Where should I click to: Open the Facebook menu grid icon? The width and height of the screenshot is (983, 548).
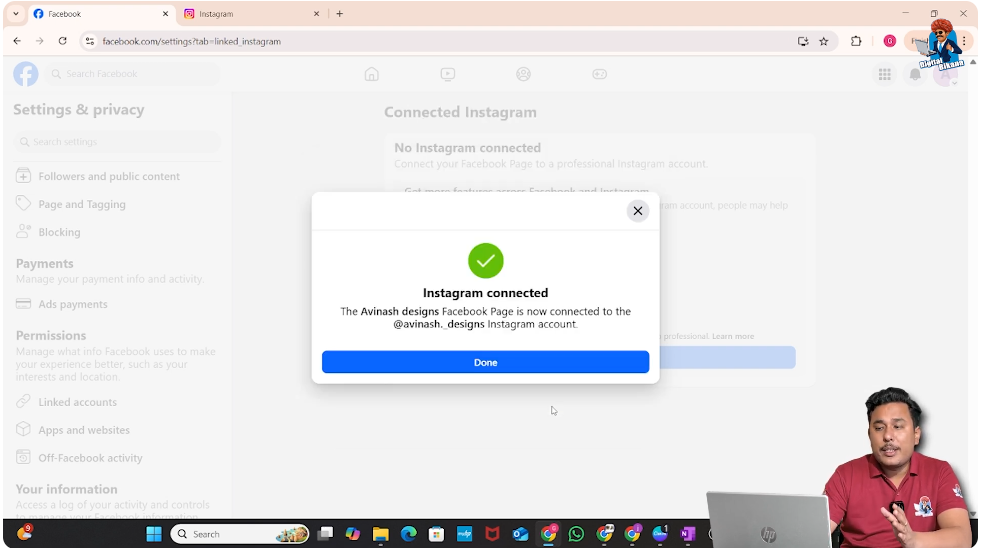pos(885,75)
